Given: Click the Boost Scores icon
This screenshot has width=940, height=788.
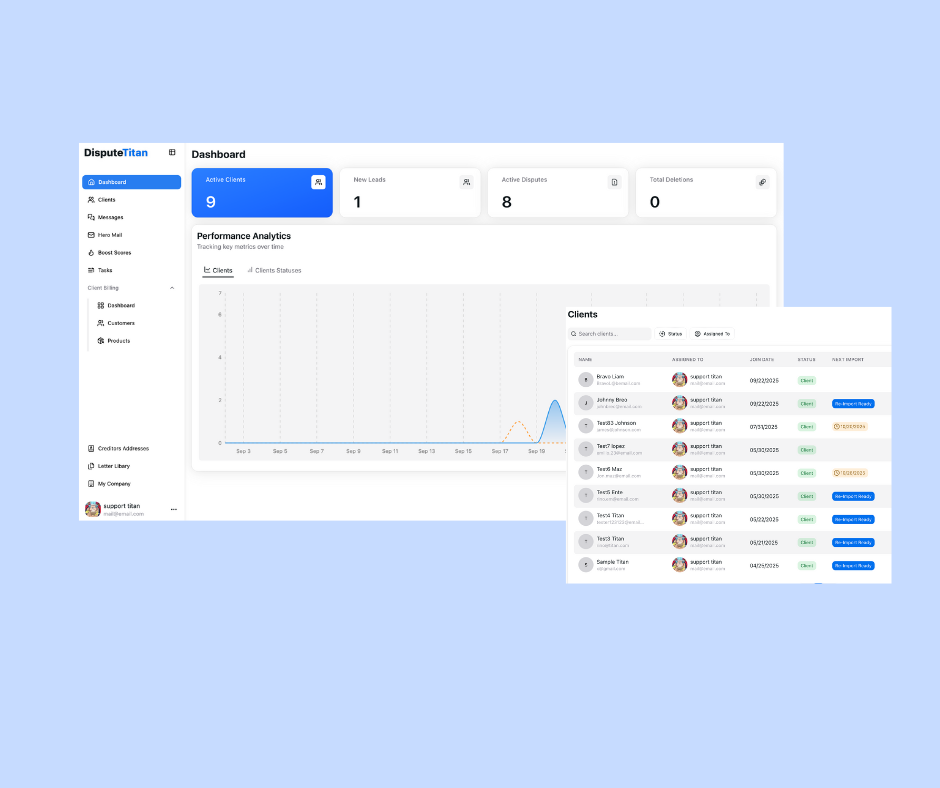Looking at the screenshot, I should tap(90, 253).
